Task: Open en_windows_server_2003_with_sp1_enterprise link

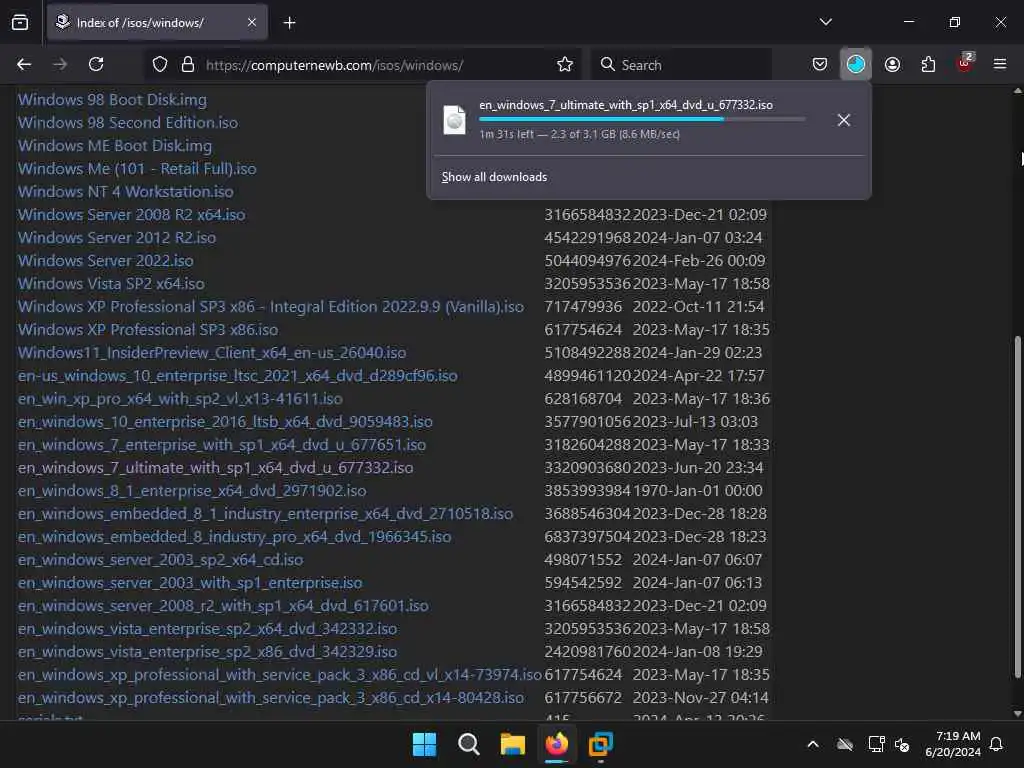Action: [x=190, y=583]
